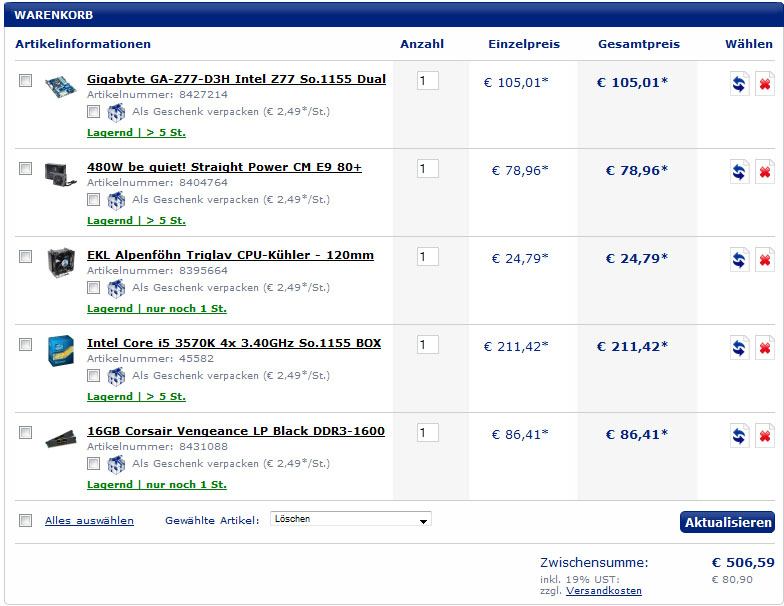Focus quantity field for 16GB Corsair Vengeance

[428, 432]
